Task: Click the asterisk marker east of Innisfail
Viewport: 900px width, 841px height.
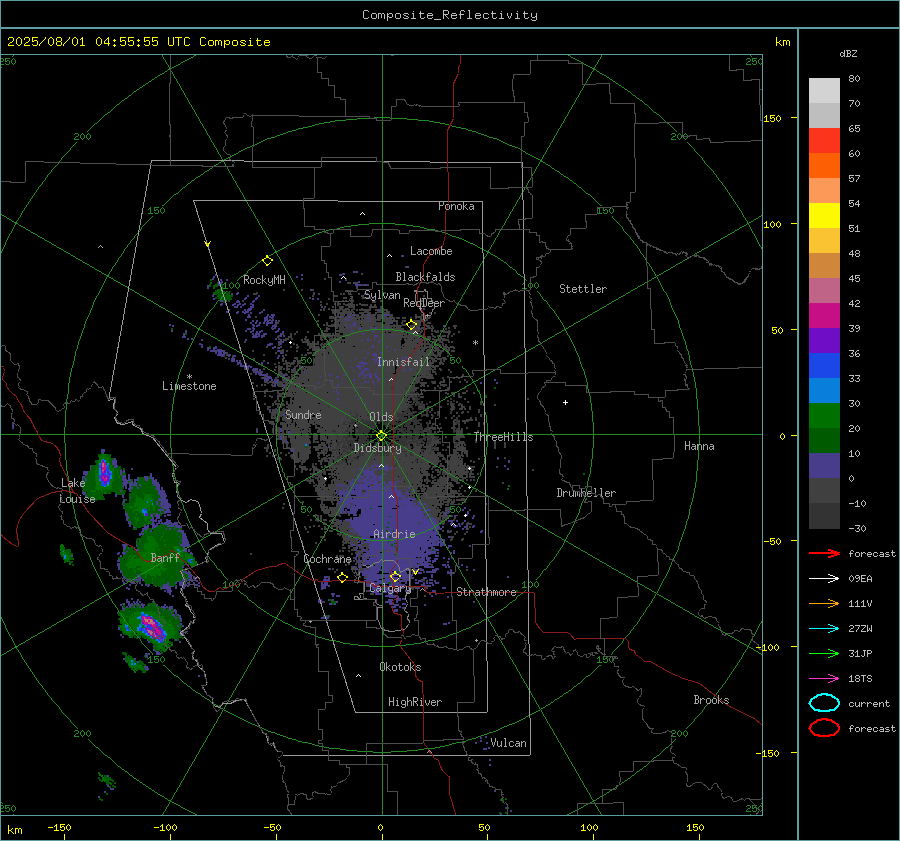Action: tap(475, 343)
